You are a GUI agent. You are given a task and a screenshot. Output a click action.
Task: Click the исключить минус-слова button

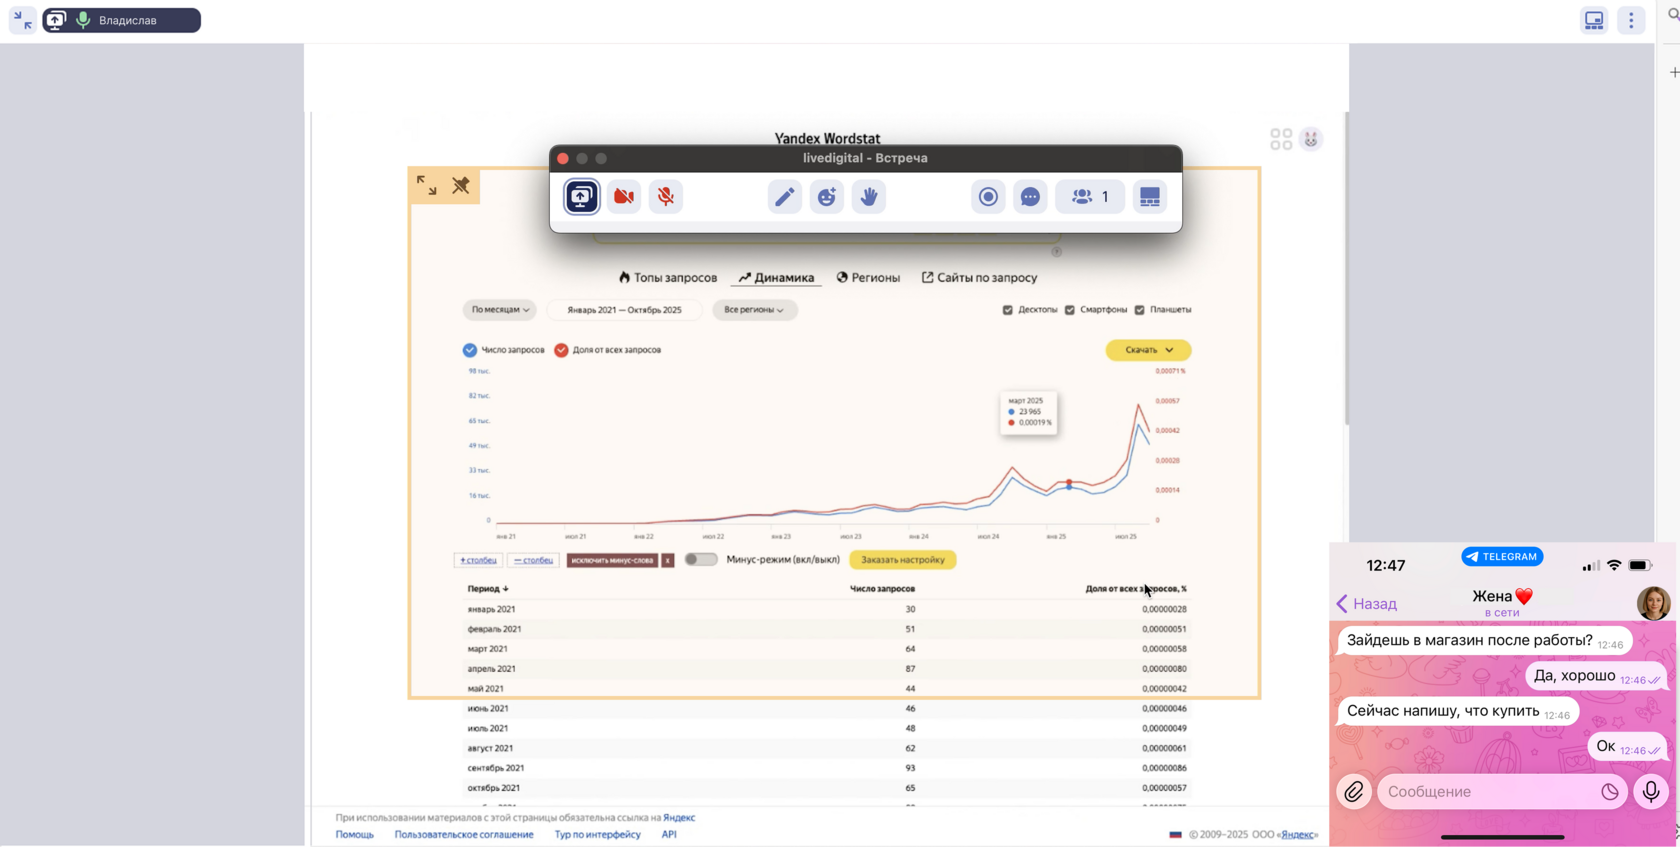click(612, 560)
